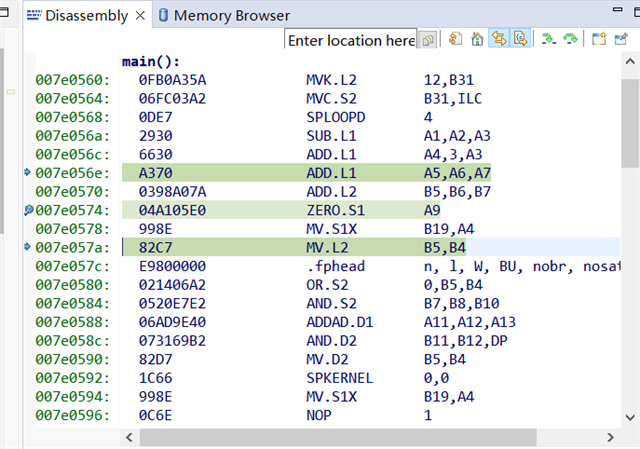Click the NOP instruction

pos(318,416)
